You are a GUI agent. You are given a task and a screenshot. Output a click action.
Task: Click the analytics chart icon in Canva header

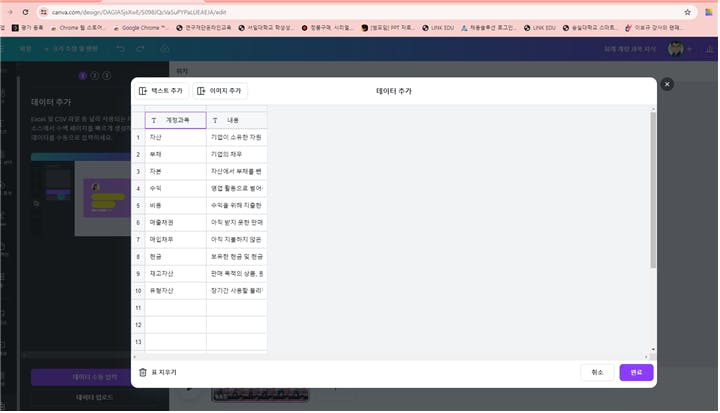coord(709,49)
